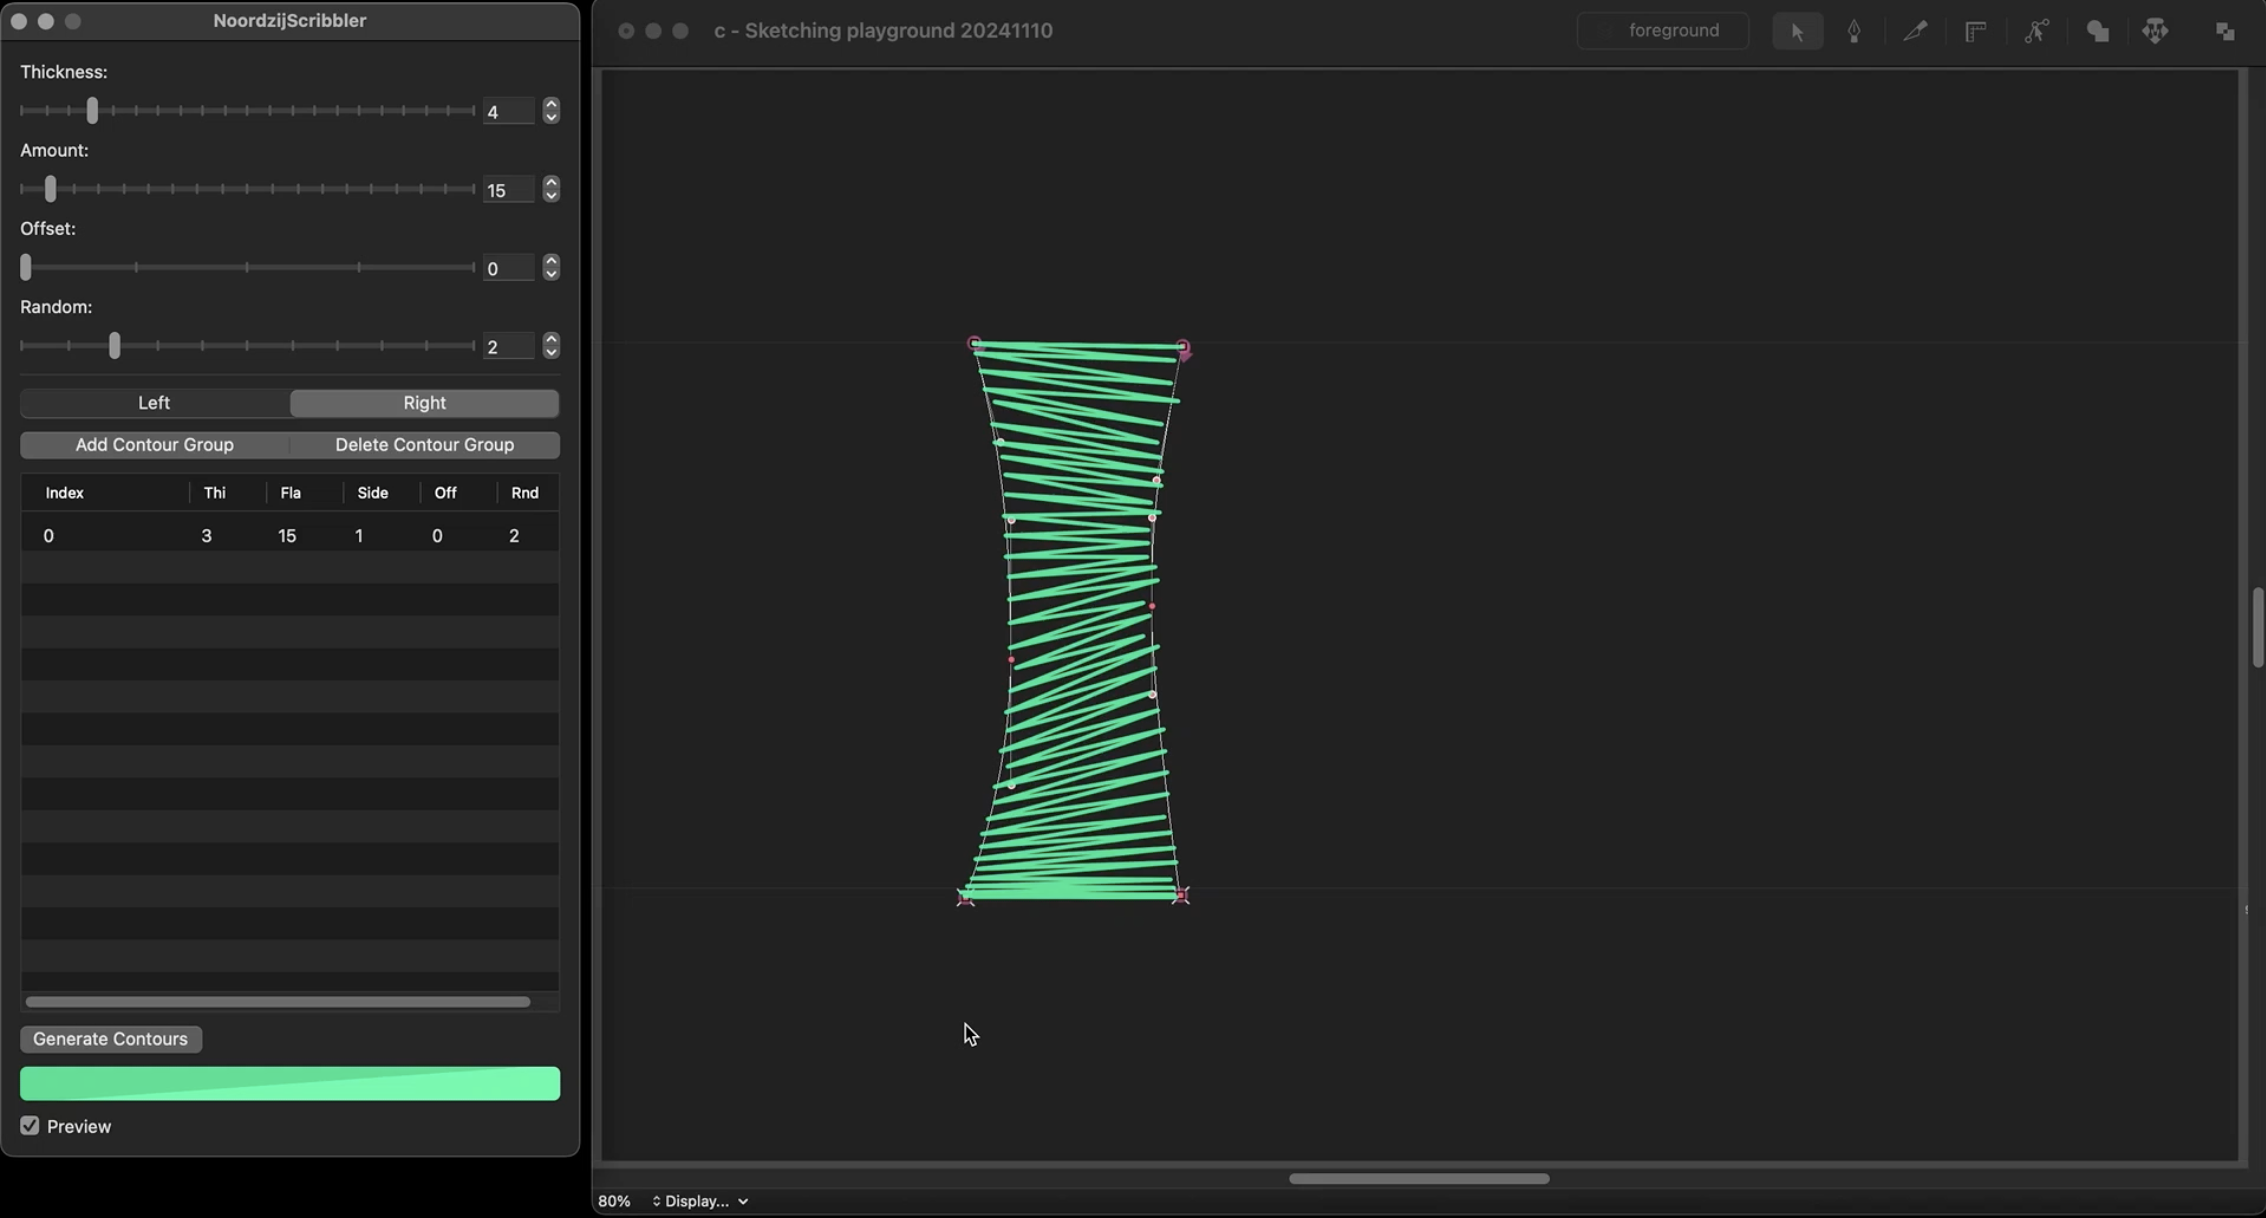The width and height of the screenshot is (2266, 1218).
Task: Click the Thickness value field showing 4
Action: 508,111
